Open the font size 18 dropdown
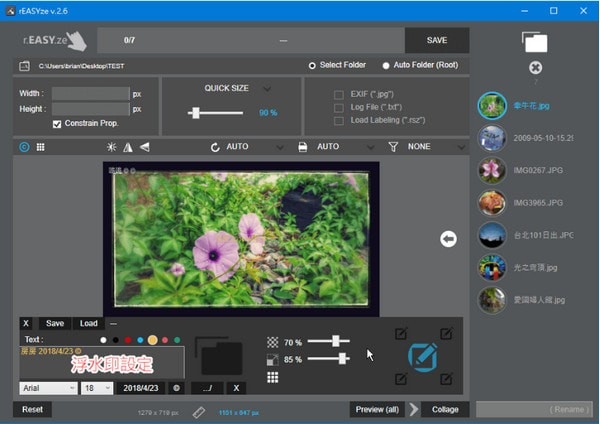Image resolution: width=600 pixels, height=424 pixels. [96, 387]
